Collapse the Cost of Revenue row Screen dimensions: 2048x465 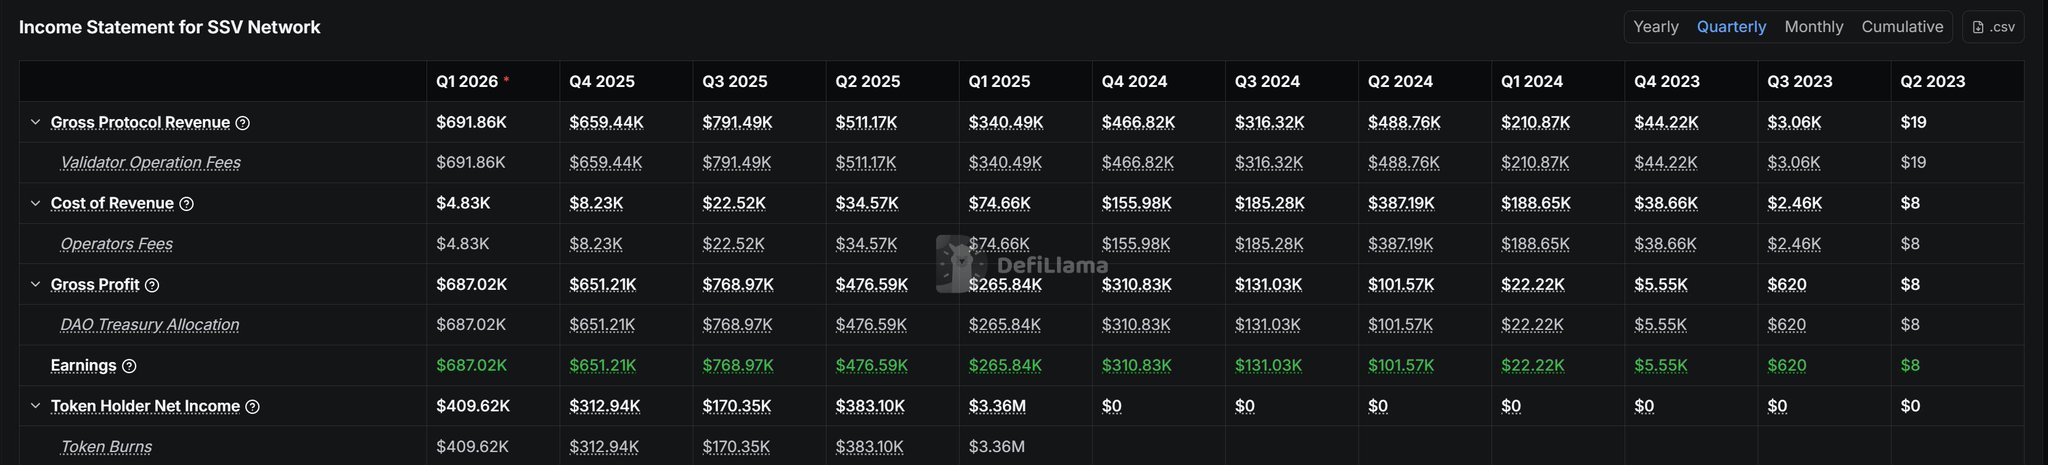[35, 203]
